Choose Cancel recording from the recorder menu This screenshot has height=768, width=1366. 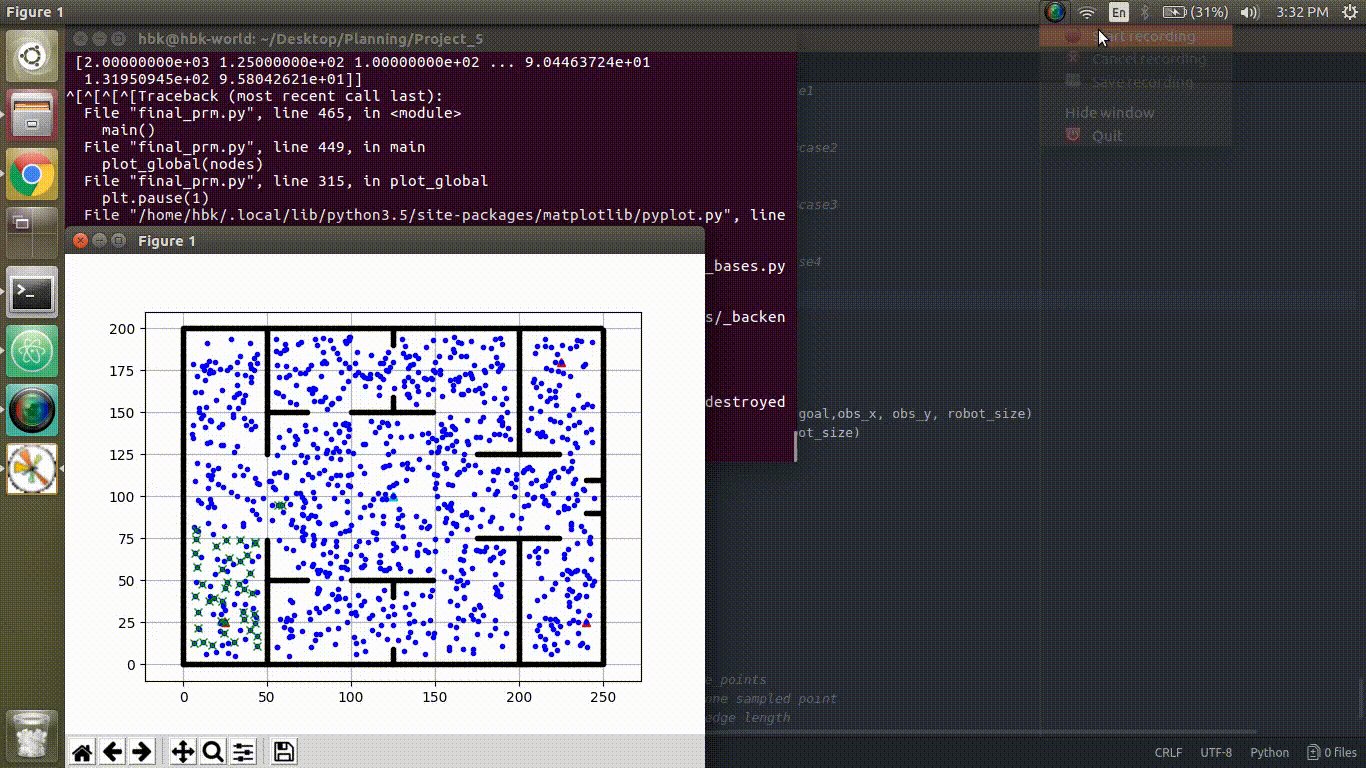tap(1136, 59)
